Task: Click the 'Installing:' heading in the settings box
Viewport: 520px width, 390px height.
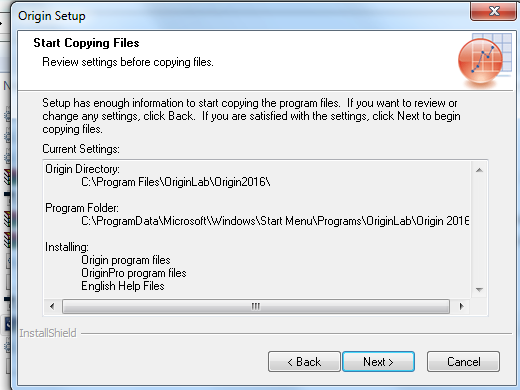Action: pyautogui.click(x=67, y=247)
